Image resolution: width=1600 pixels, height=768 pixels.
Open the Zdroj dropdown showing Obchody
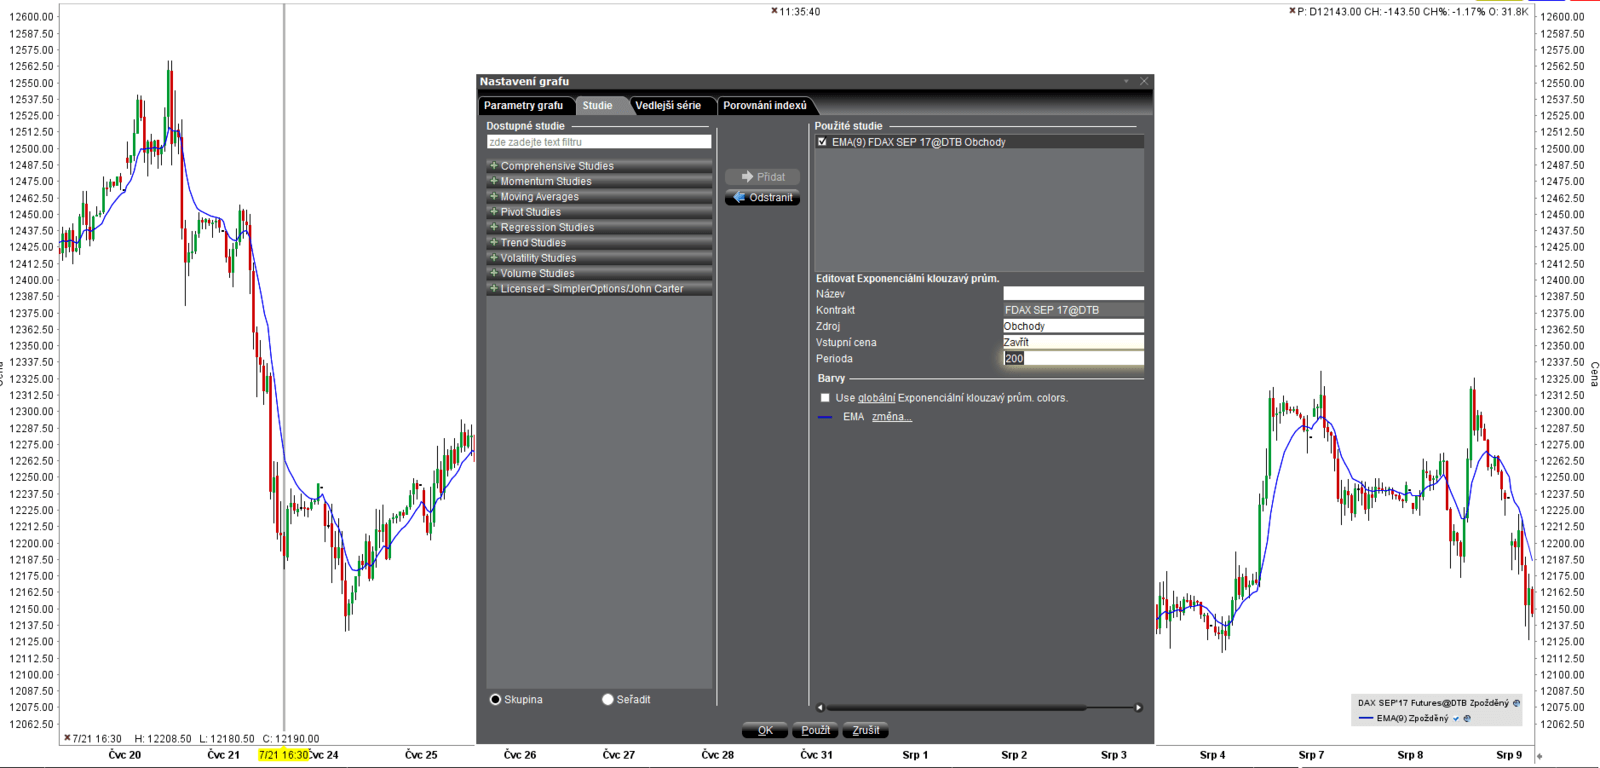coord(1073,326)
